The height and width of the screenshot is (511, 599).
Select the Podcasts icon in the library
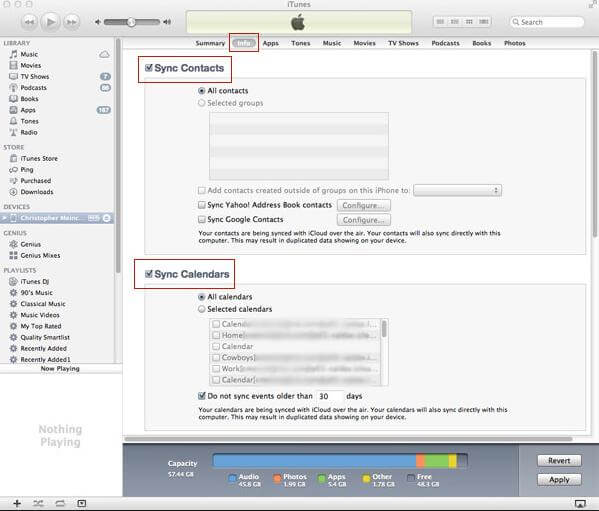pos(13,87)
